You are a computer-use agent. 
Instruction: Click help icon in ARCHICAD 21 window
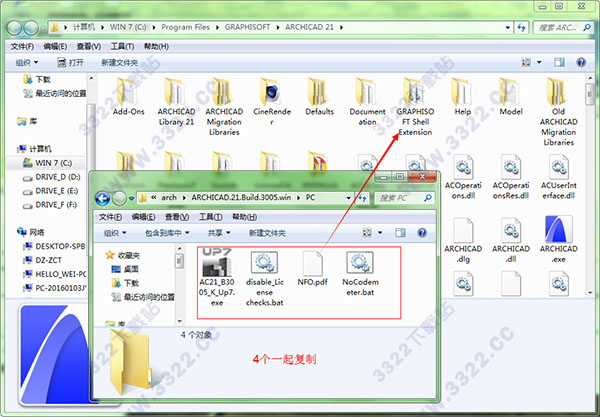[x=580, y=62]
